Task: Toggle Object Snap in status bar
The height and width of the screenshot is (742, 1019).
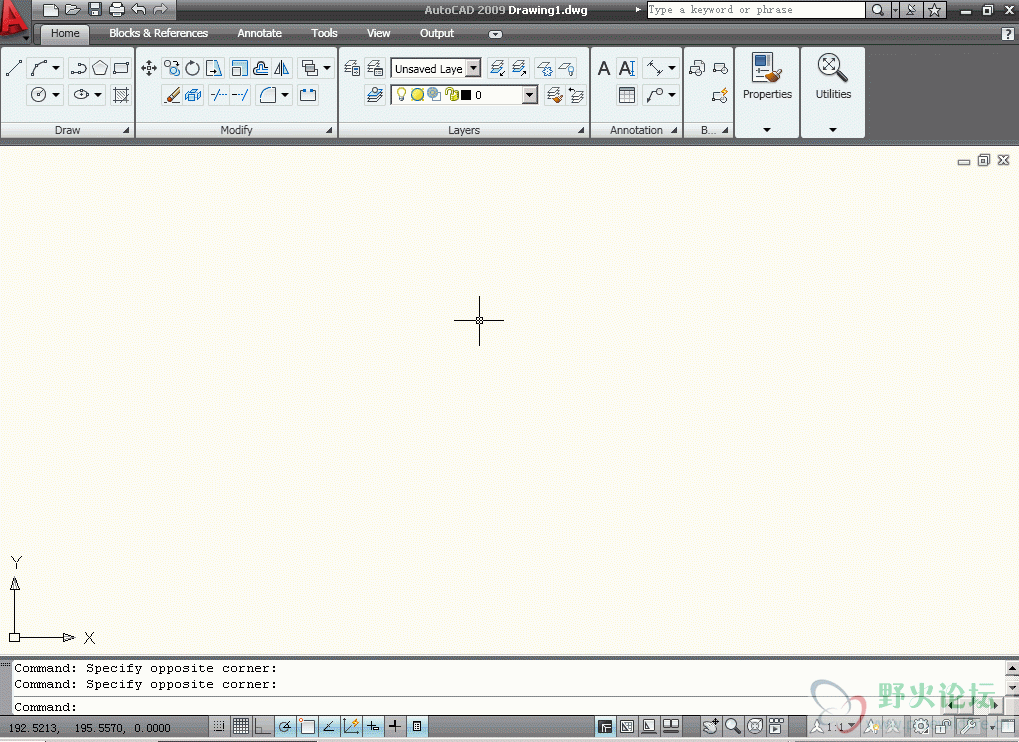Action: click(x=307, y=726)
